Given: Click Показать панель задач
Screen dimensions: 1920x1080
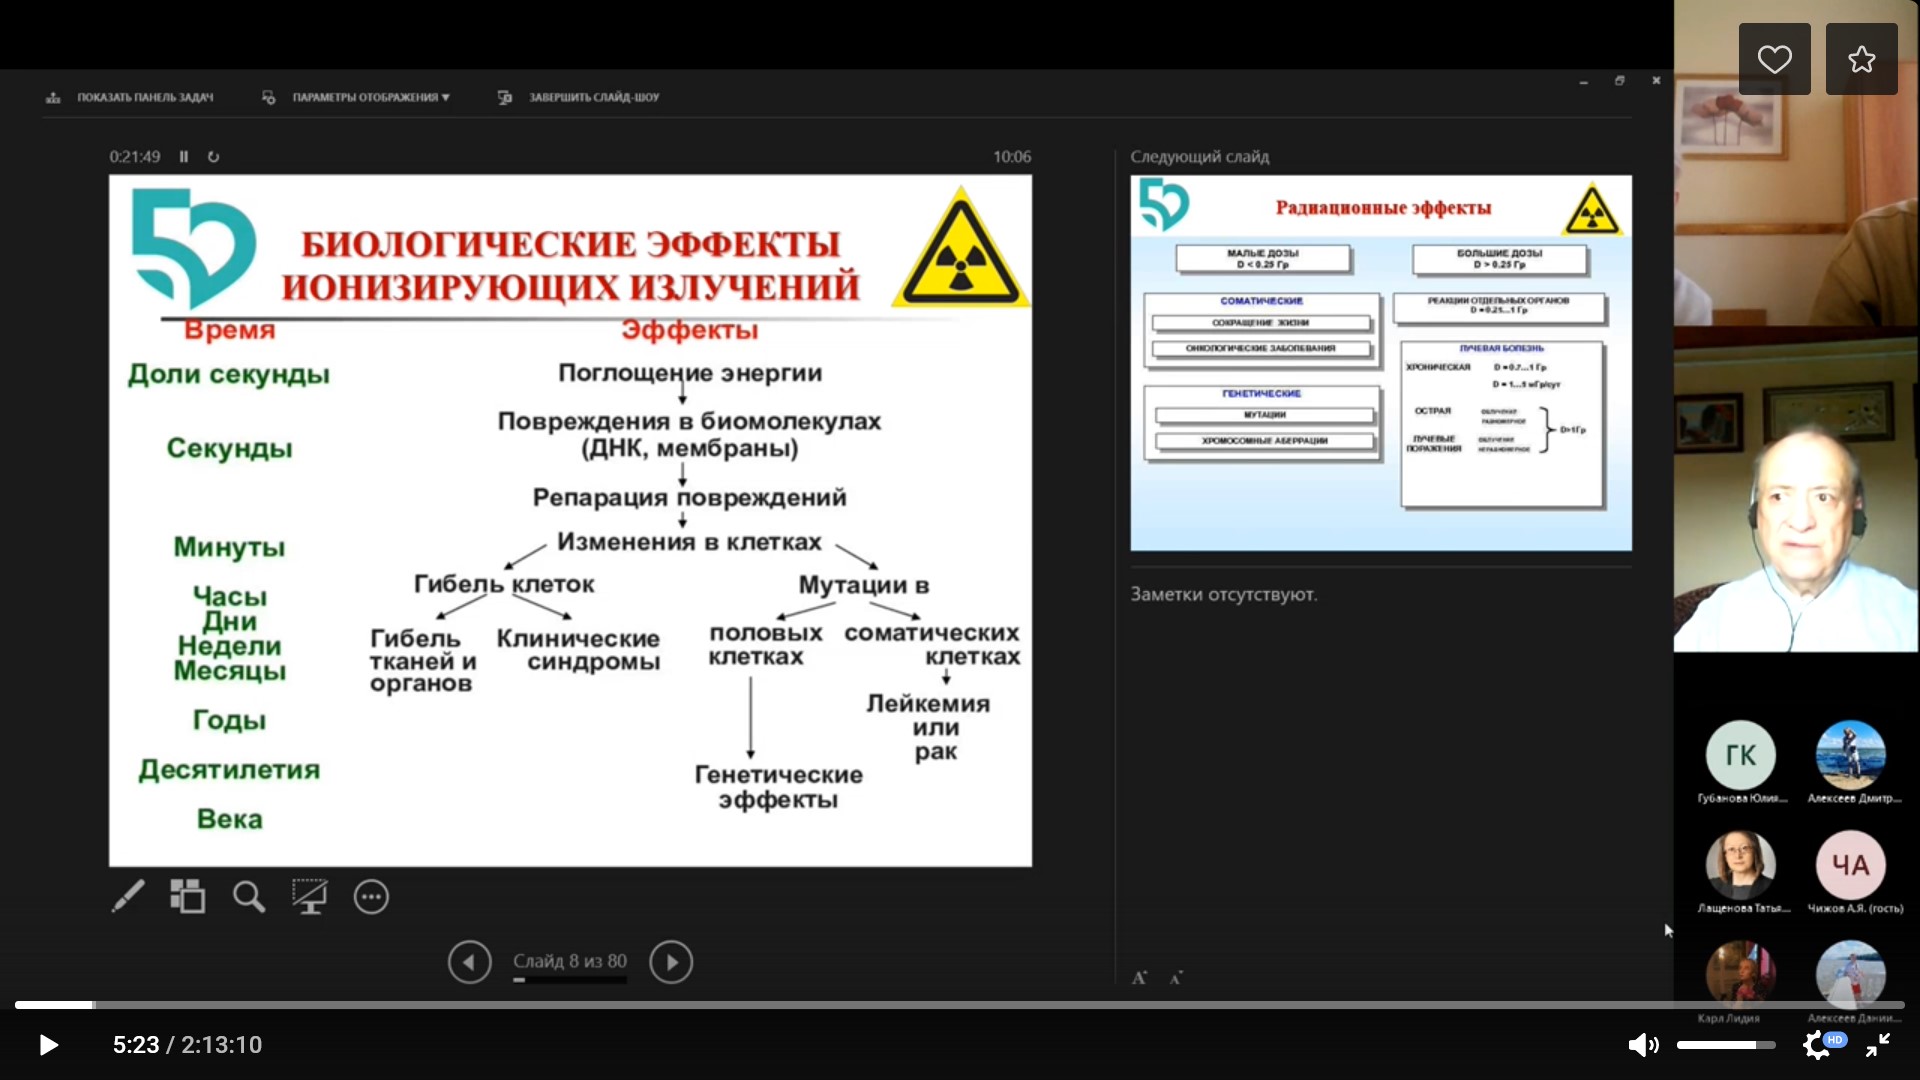Looking at the screenshot, I should click(130, 97).
